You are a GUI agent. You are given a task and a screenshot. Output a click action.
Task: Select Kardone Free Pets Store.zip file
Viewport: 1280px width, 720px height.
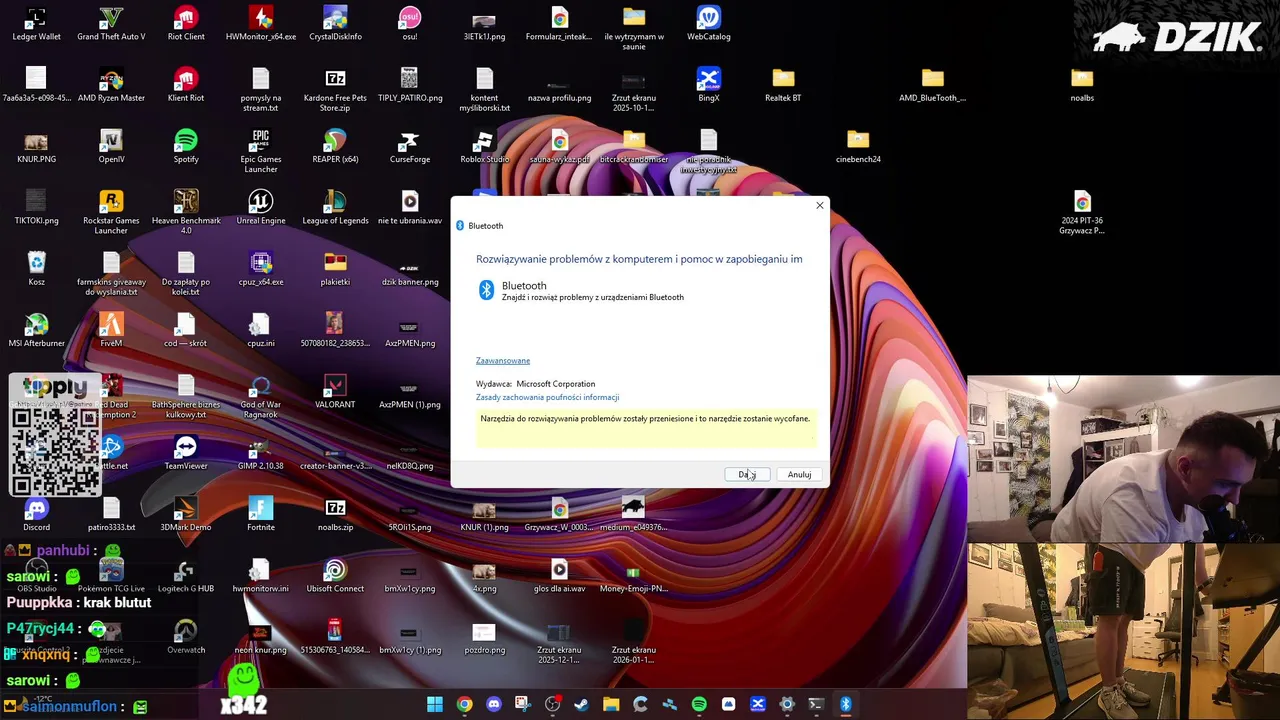coord(335,90)
